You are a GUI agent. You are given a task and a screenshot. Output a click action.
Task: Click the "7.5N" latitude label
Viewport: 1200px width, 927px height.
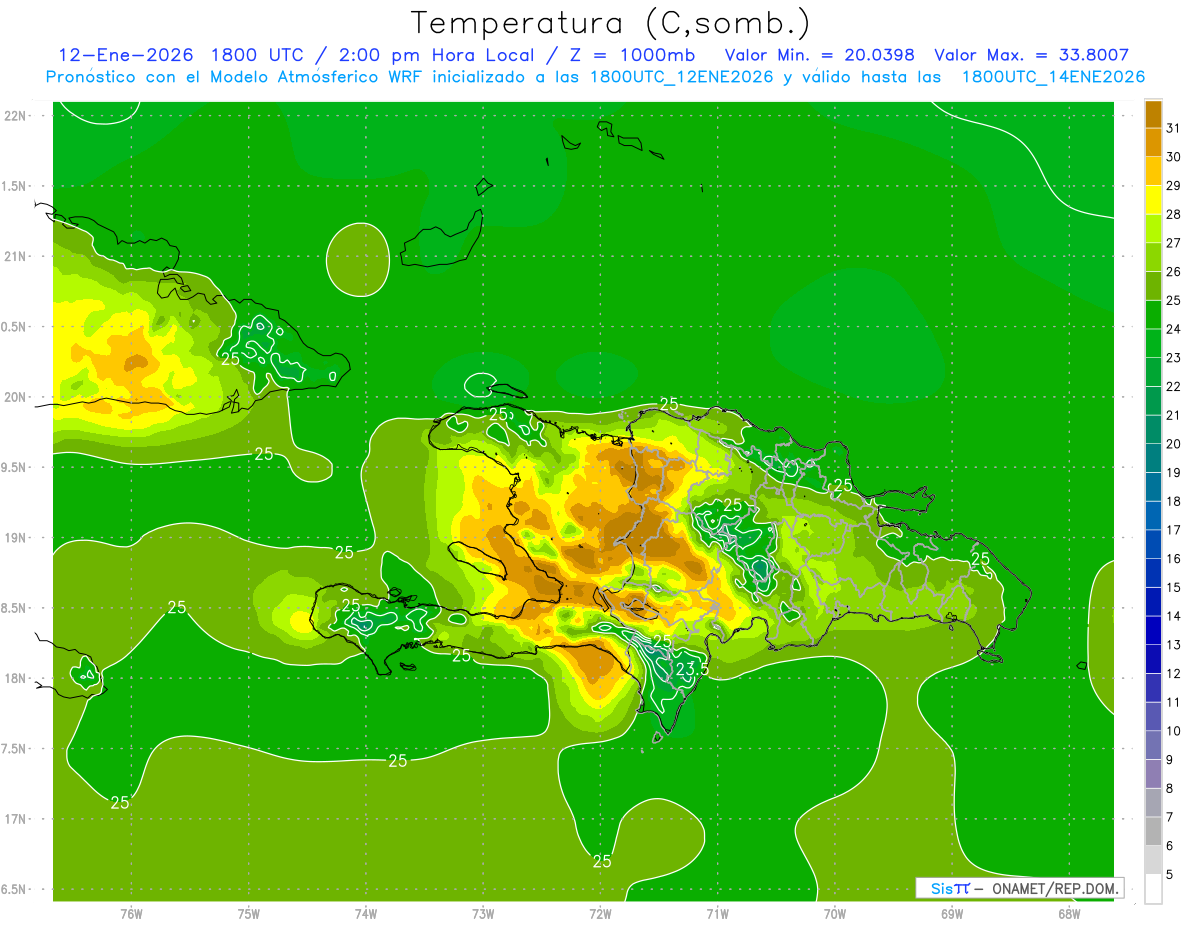13,749
